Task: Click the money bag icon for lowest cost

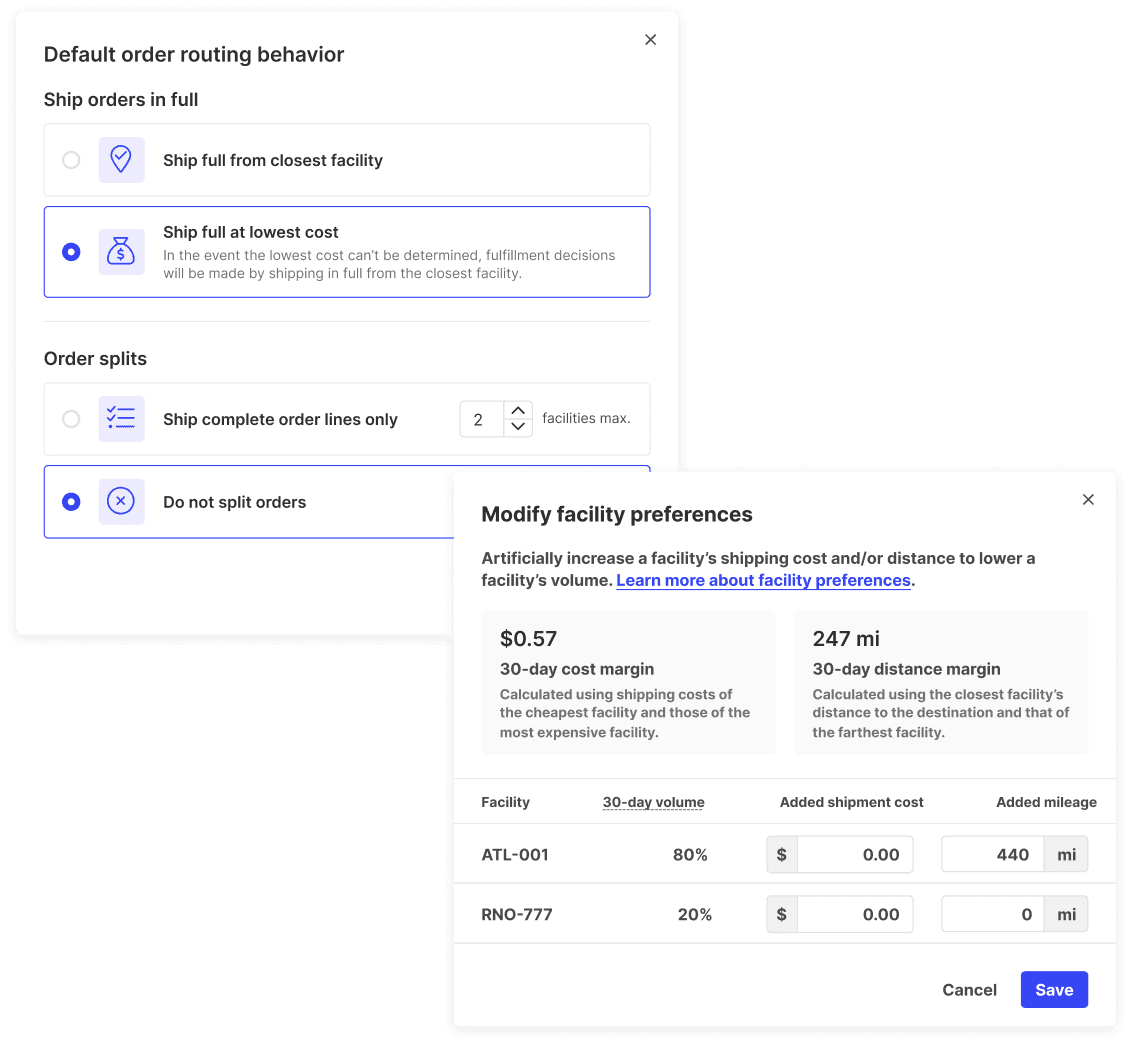Action: pyautogui.click(x=121, y=251)
